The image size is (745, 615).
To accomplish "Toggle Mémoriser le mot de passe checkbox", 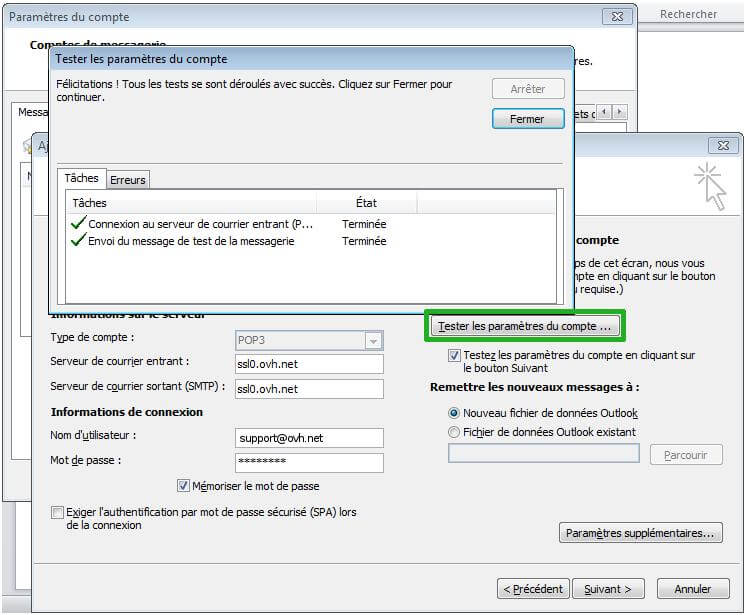I will click(183, 486).
